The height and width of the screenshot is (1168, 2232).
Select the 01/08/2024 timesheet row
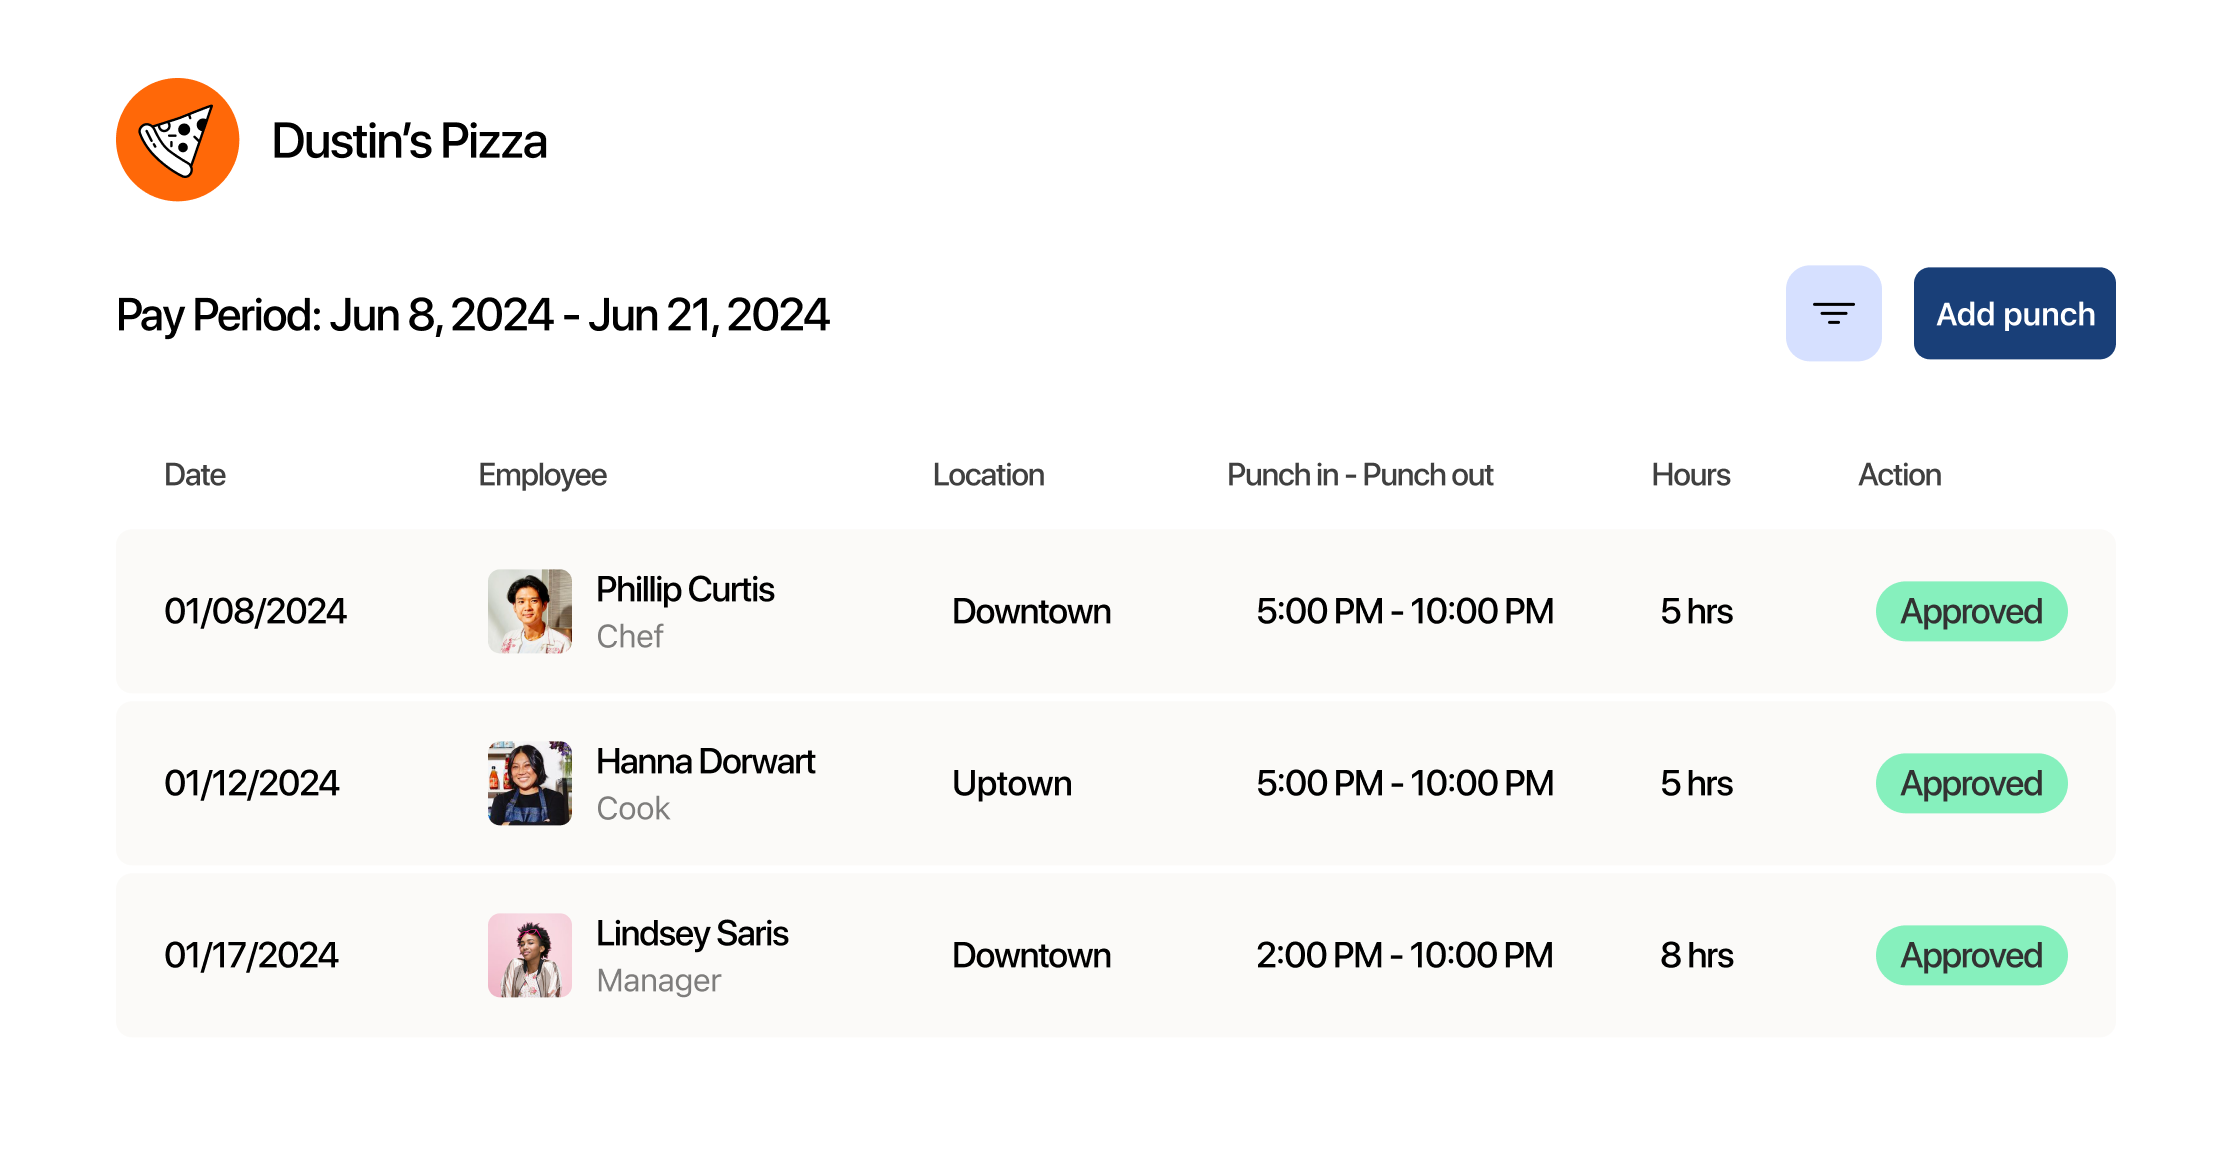click(x=255, y=611)
